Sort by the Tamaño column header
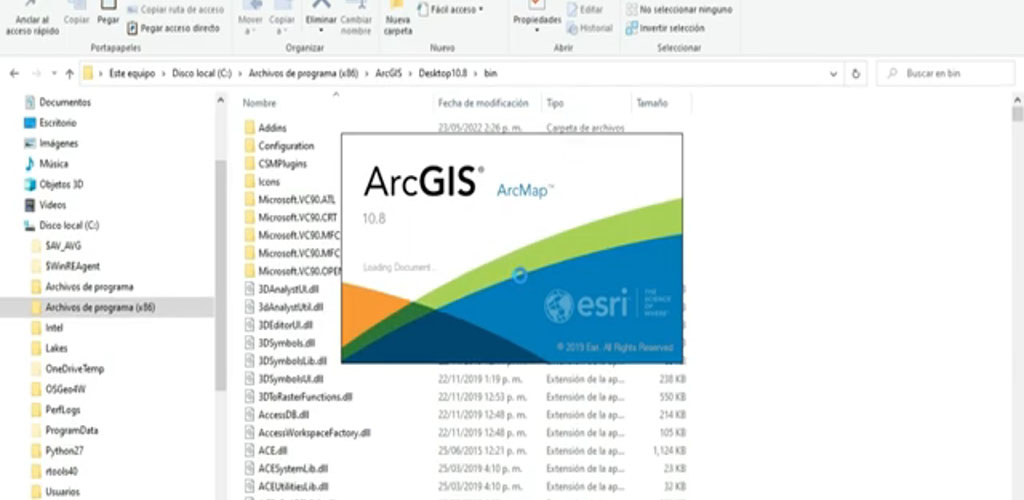 coord(651,103)
